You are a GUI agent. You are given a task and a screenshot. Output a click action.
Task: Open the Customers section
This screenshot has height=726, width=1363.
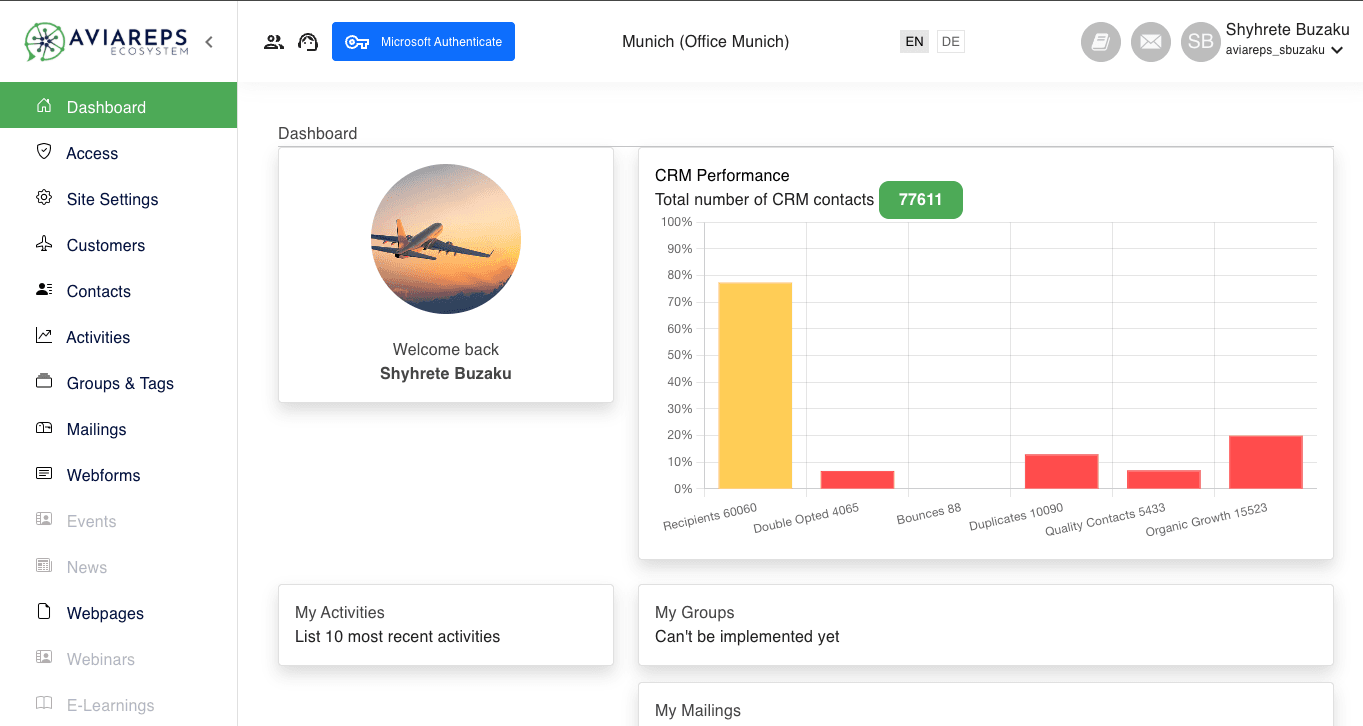coord(104,245)
